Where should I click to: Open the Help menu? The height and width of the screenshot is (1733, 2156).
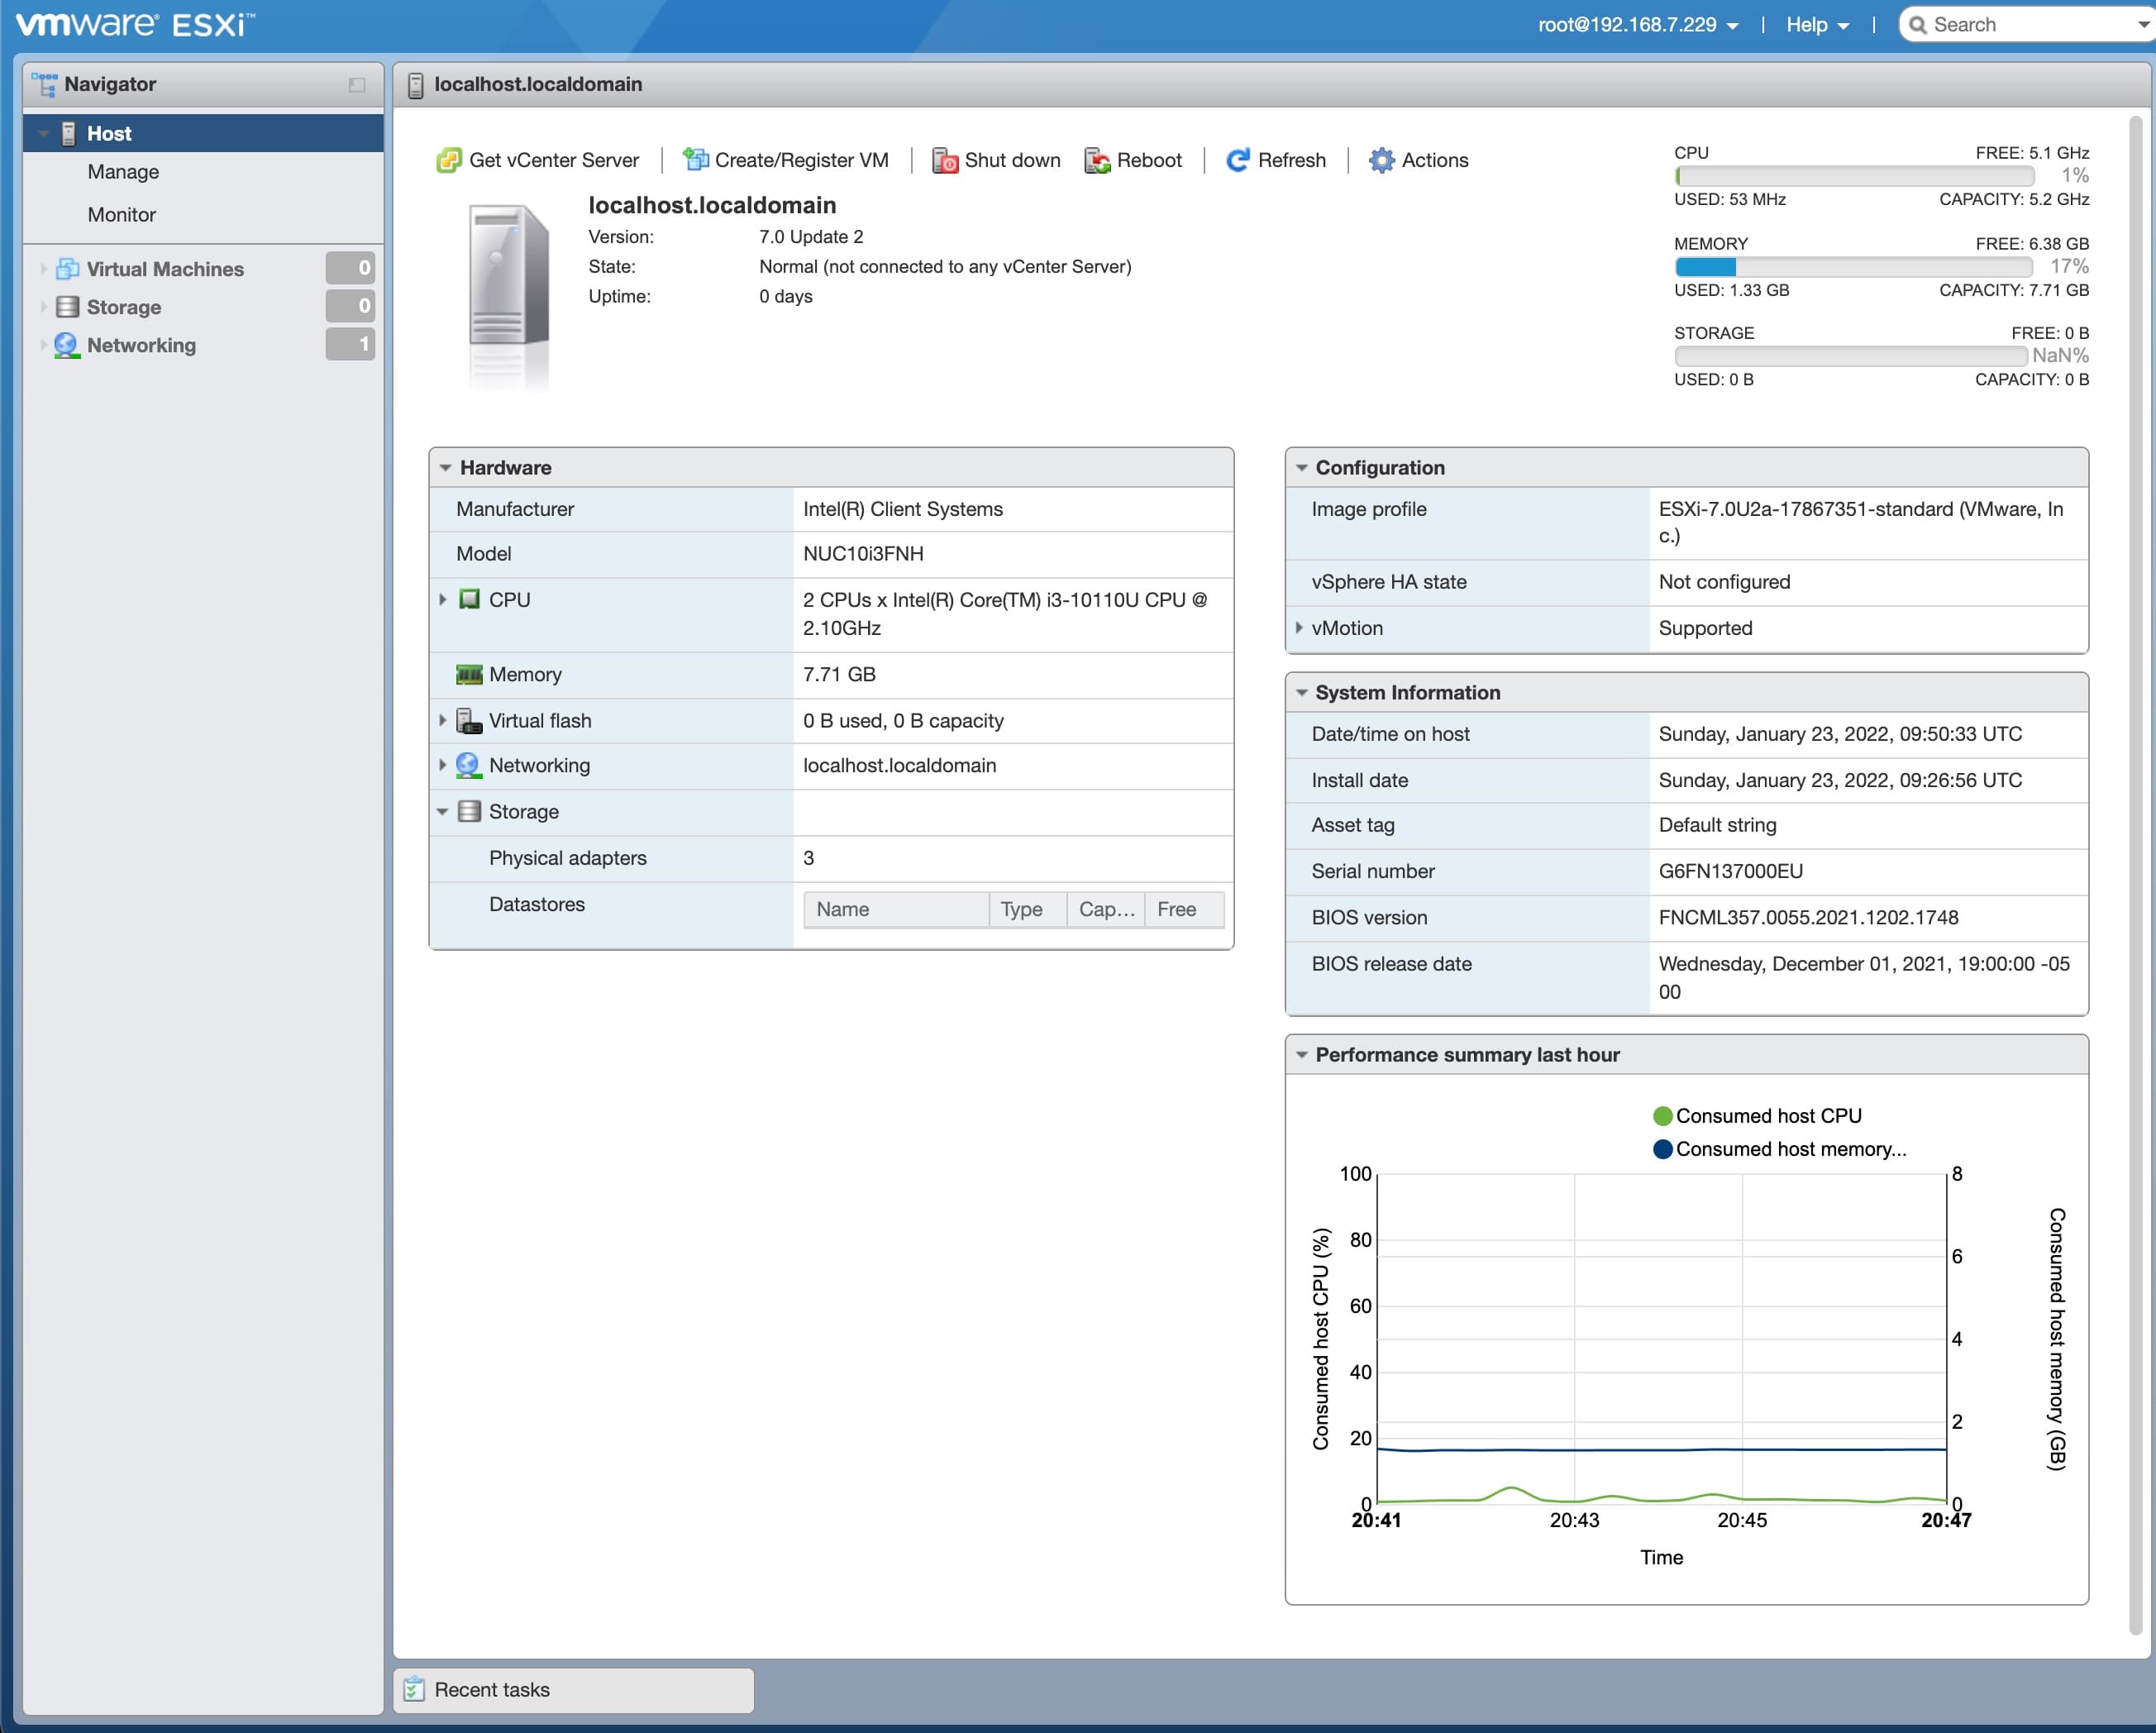pos(1817,25)
